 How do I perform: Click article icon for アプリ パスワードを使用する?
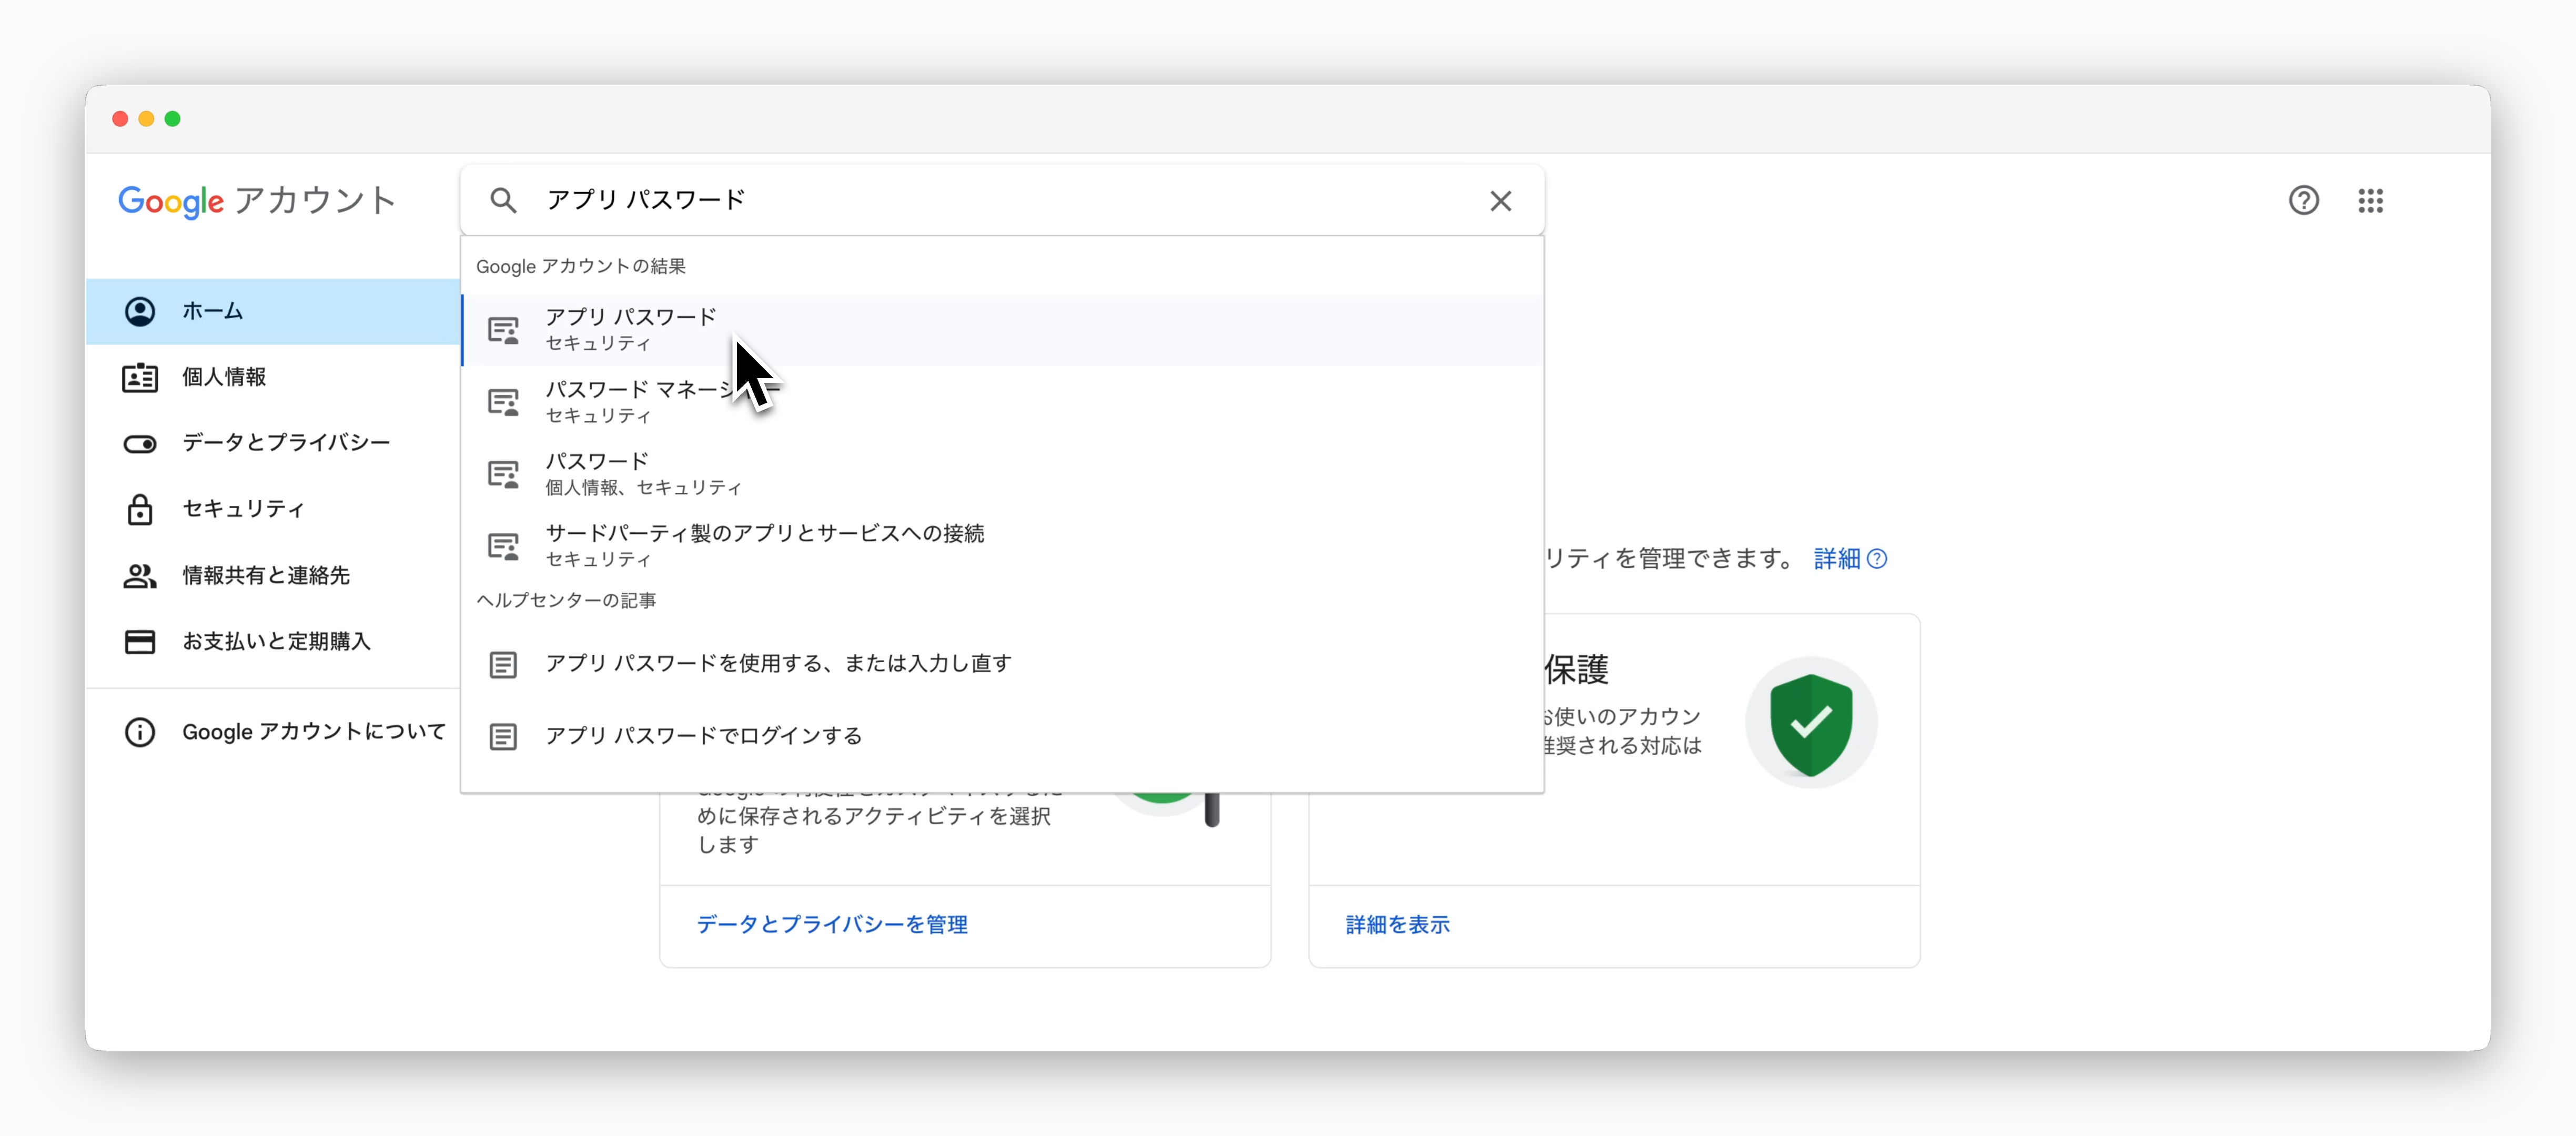(503, 664)
